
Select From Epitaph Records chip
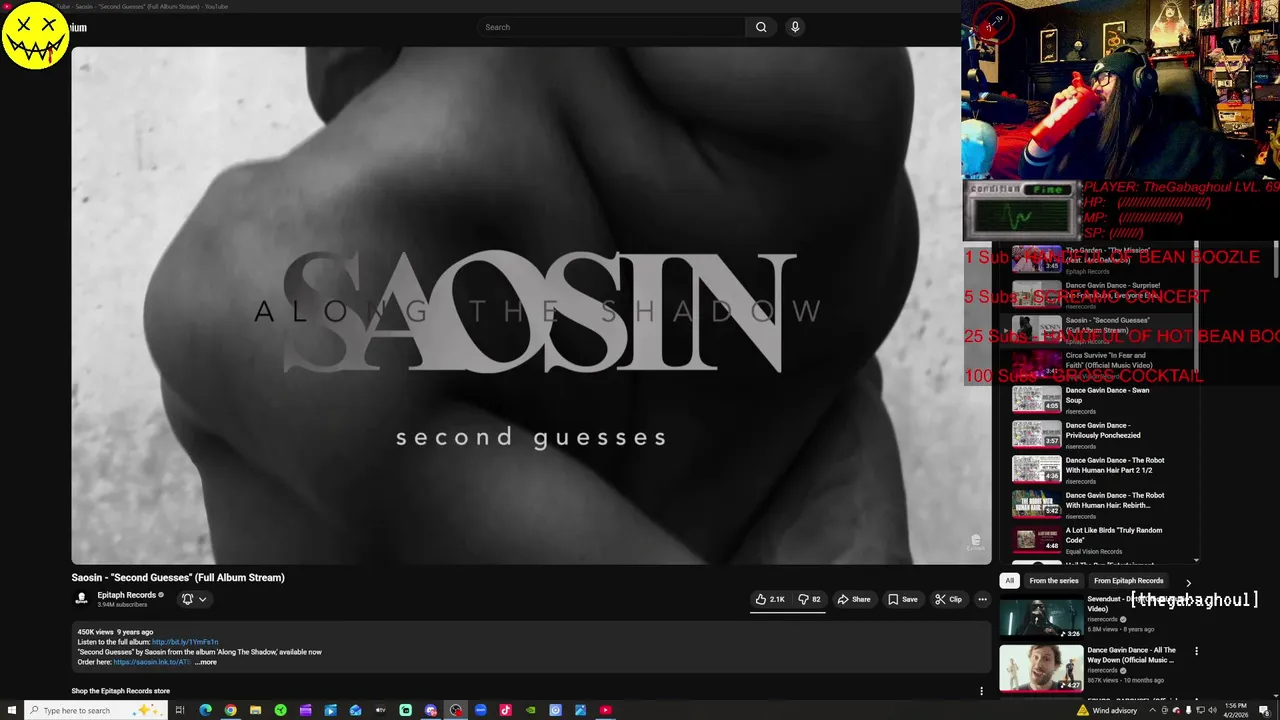click(1128, 581)
